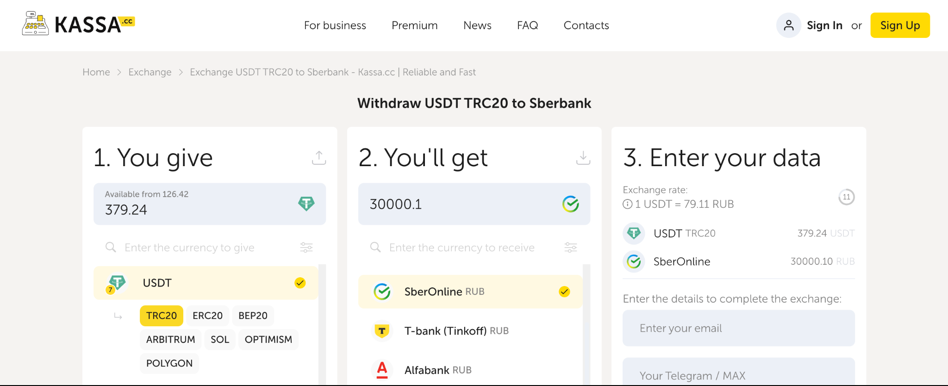Click the SberOnline icon in summary
948x386 pixels.
click(634, 262)
